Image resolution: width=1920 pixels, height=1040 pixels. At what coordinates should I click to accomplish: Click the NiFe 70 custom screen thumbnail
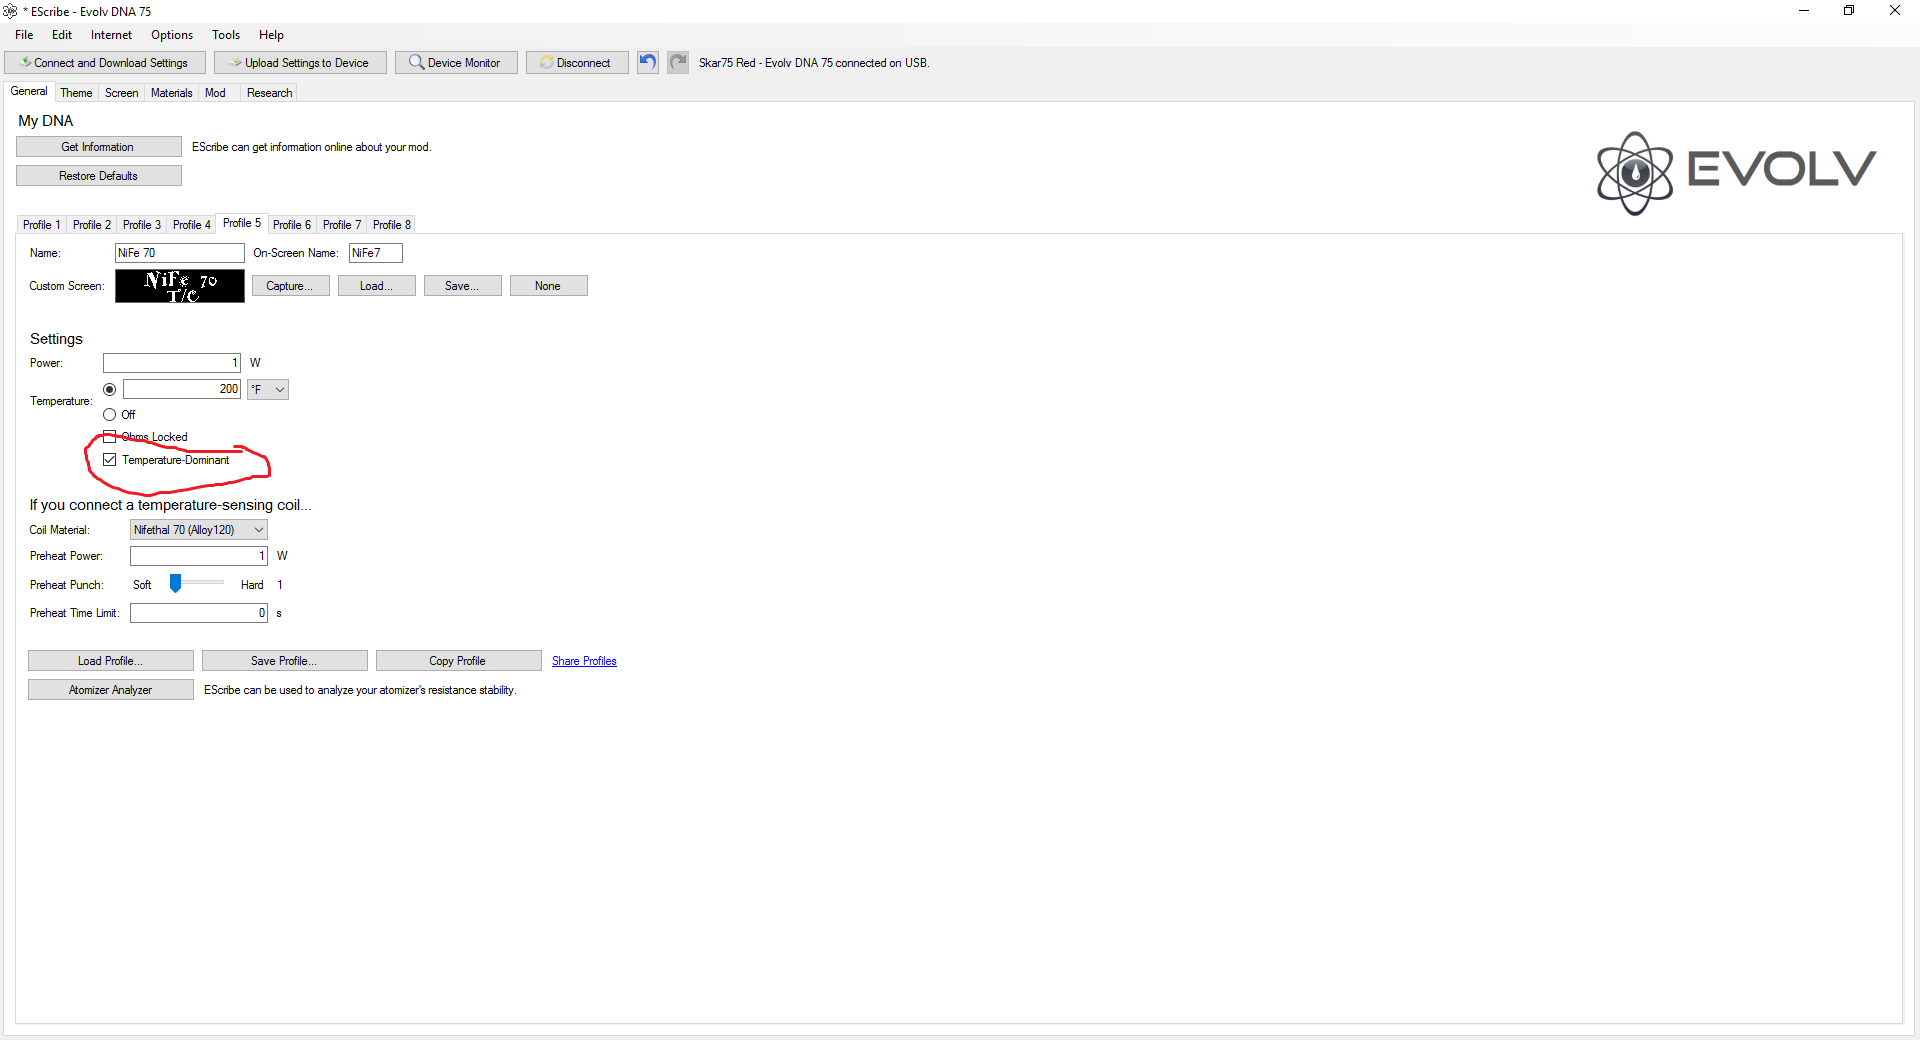point(180,286)
